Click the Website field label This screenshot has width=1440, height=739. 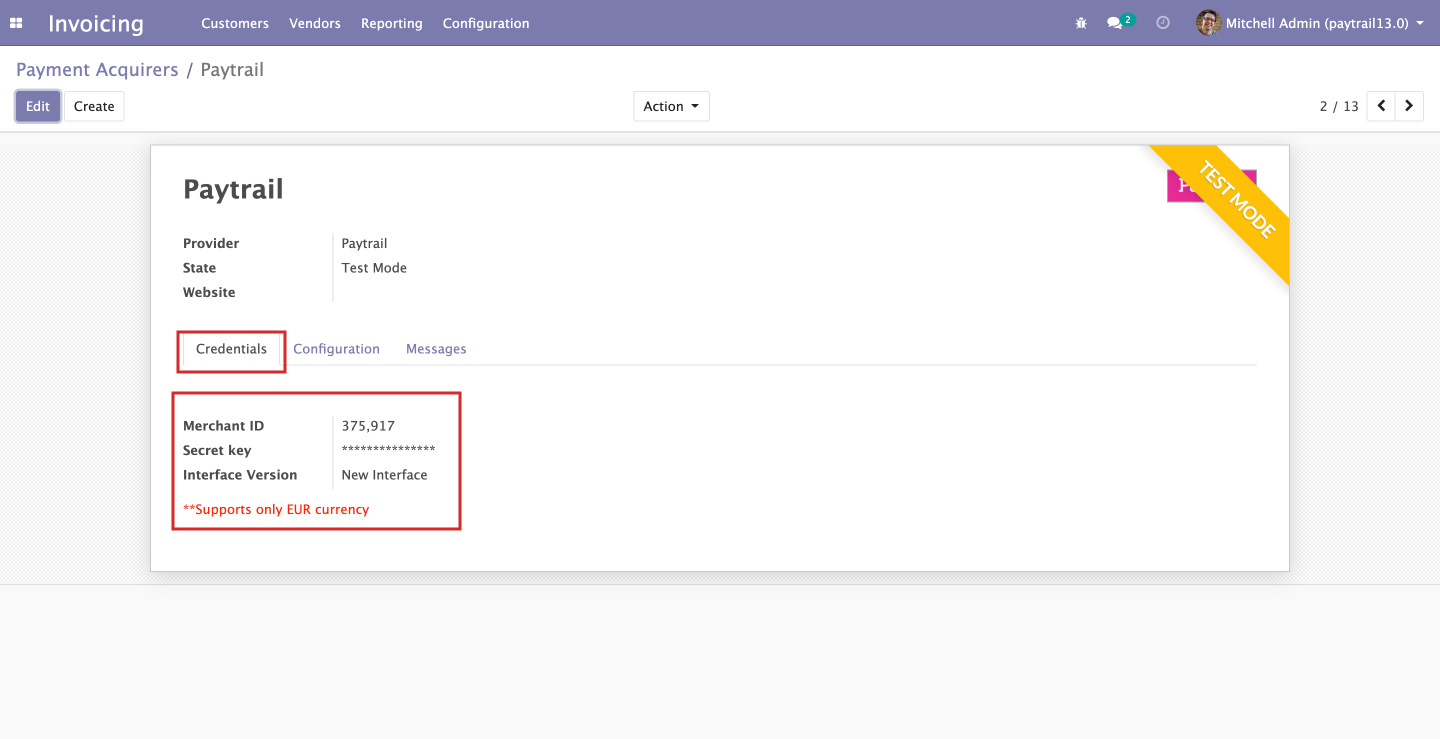point(209,293)
